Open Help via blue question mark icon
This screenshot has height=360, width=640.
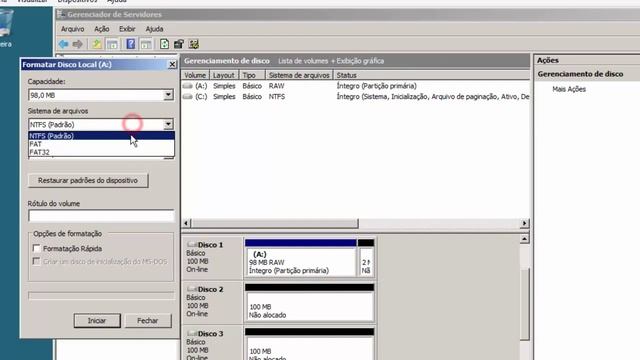coord(131,44)
